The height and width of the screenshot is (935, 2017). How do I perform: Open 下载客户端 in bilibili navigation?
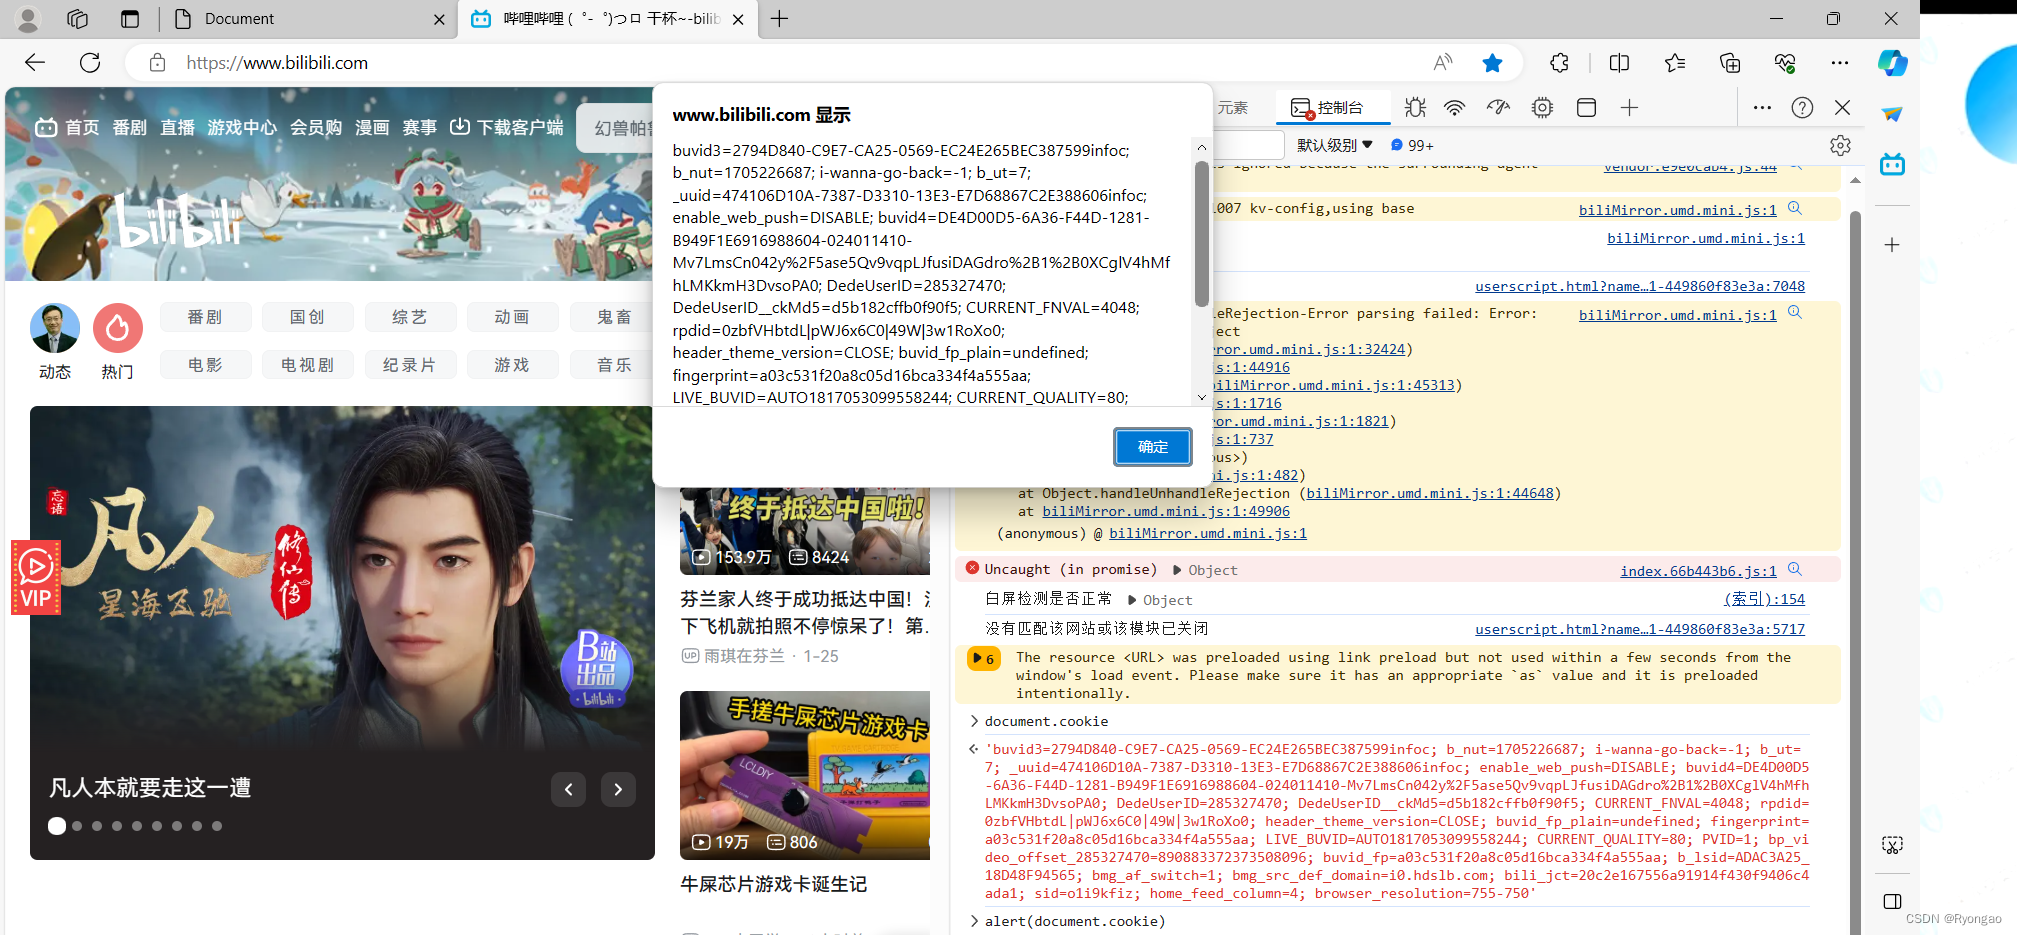[507, 127]
